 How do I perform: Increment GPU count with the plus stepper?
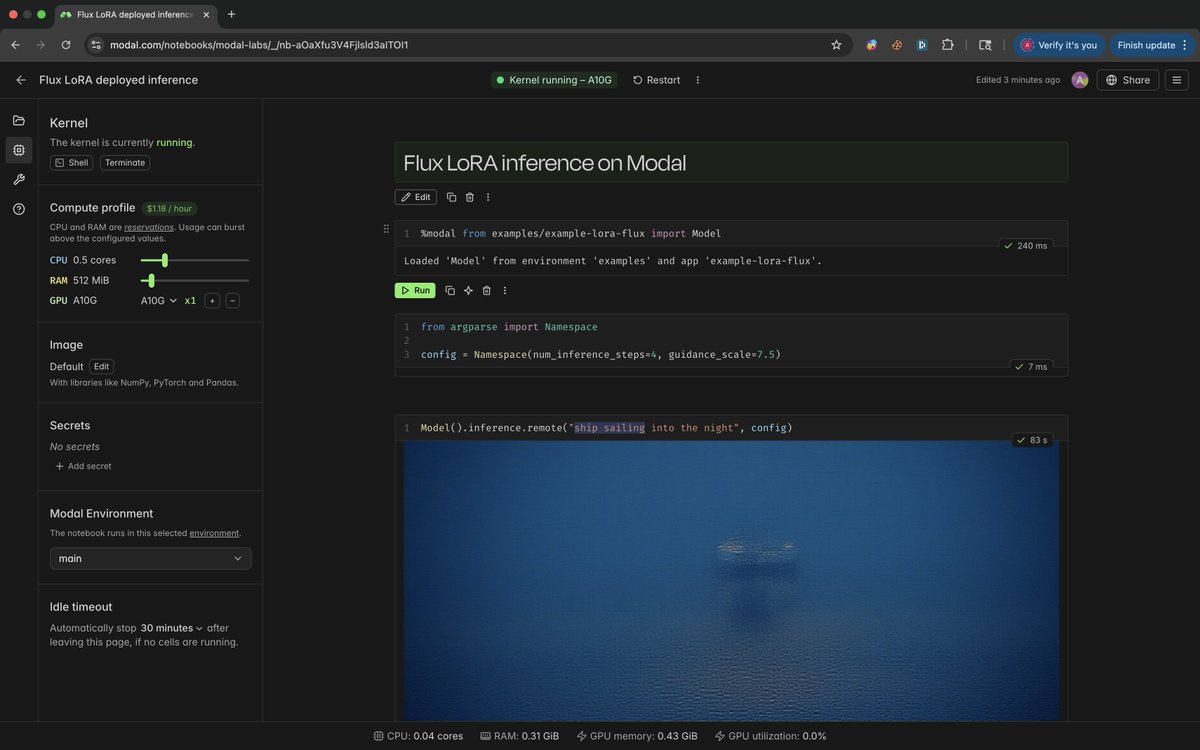point(211,299)
